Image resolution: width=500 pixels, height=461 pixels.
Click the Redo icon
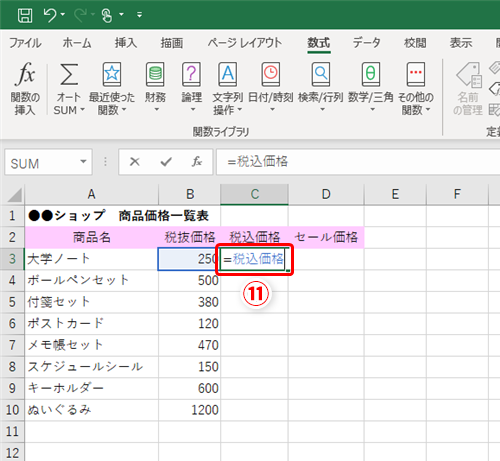pyautogui.click(x=80, y=15)
